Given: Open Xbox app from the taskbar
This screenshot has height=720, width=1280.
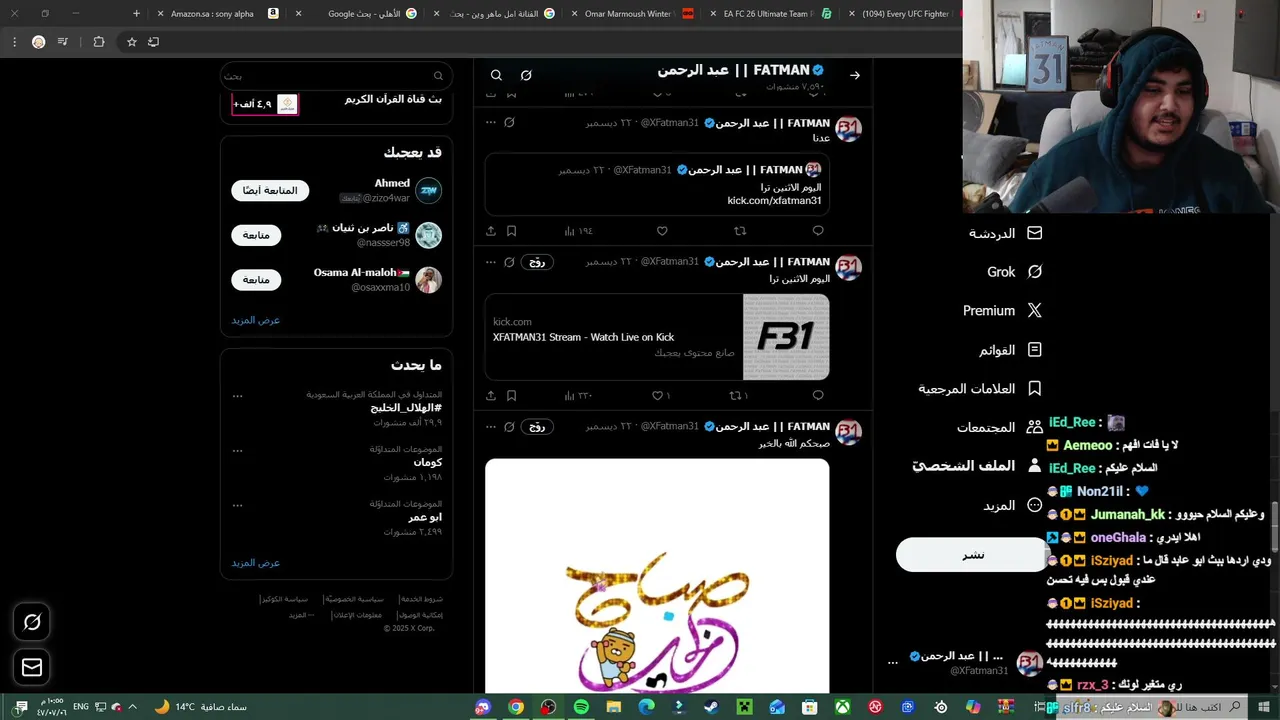Looking at the screenshot, I should [x=843, y=707].
